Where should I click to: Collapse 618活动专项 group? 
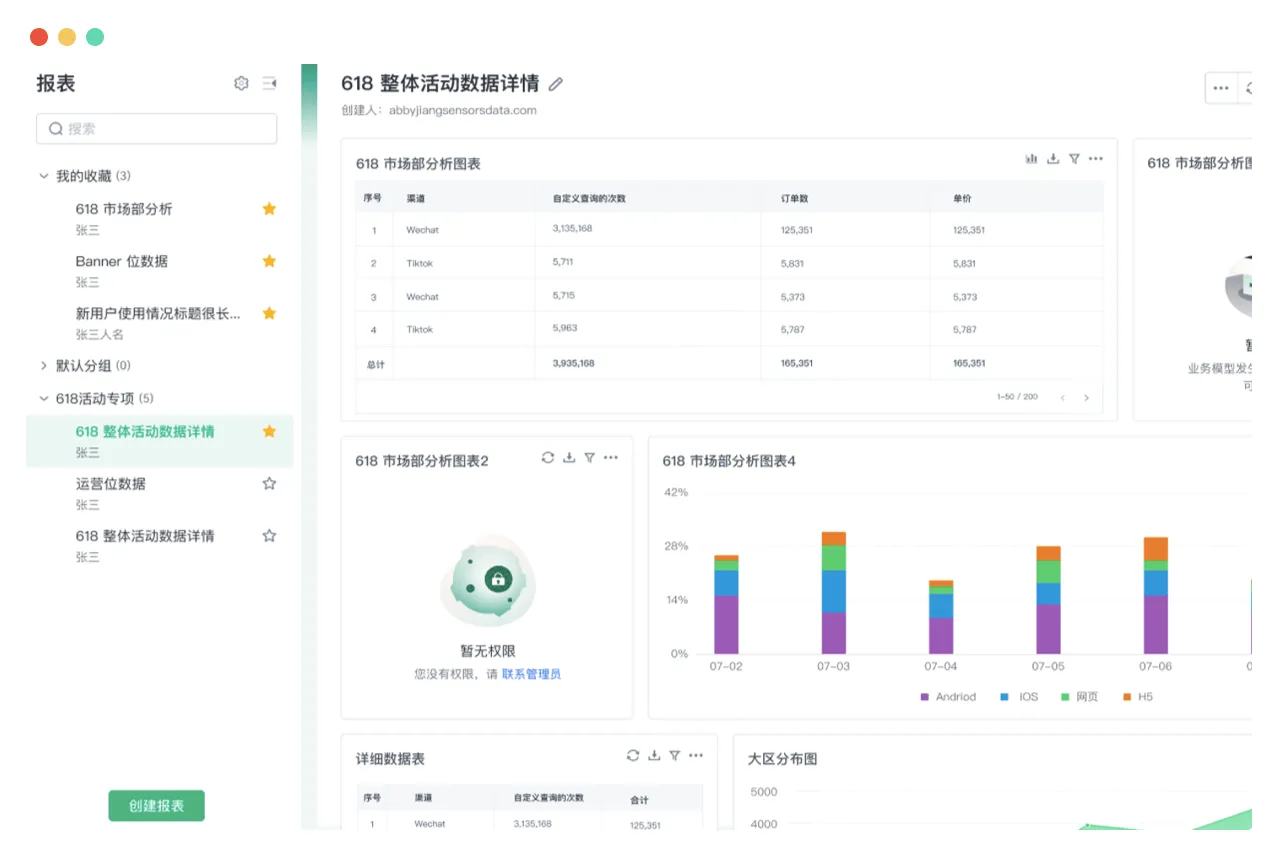43,398
